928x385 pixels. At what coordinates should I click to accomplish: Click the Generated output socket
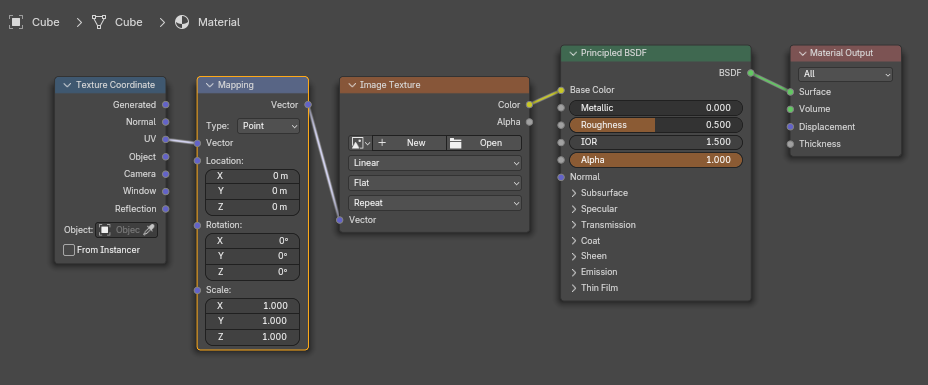[x=166, y=105]
